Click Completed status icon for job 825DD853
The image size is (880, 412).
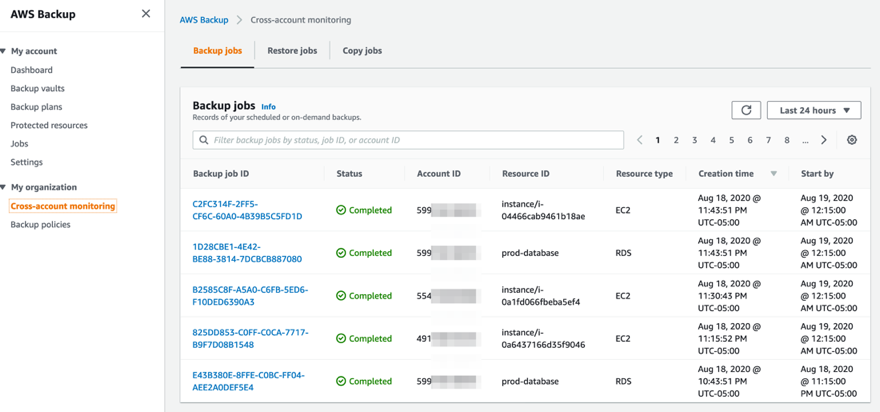point(341,338)
